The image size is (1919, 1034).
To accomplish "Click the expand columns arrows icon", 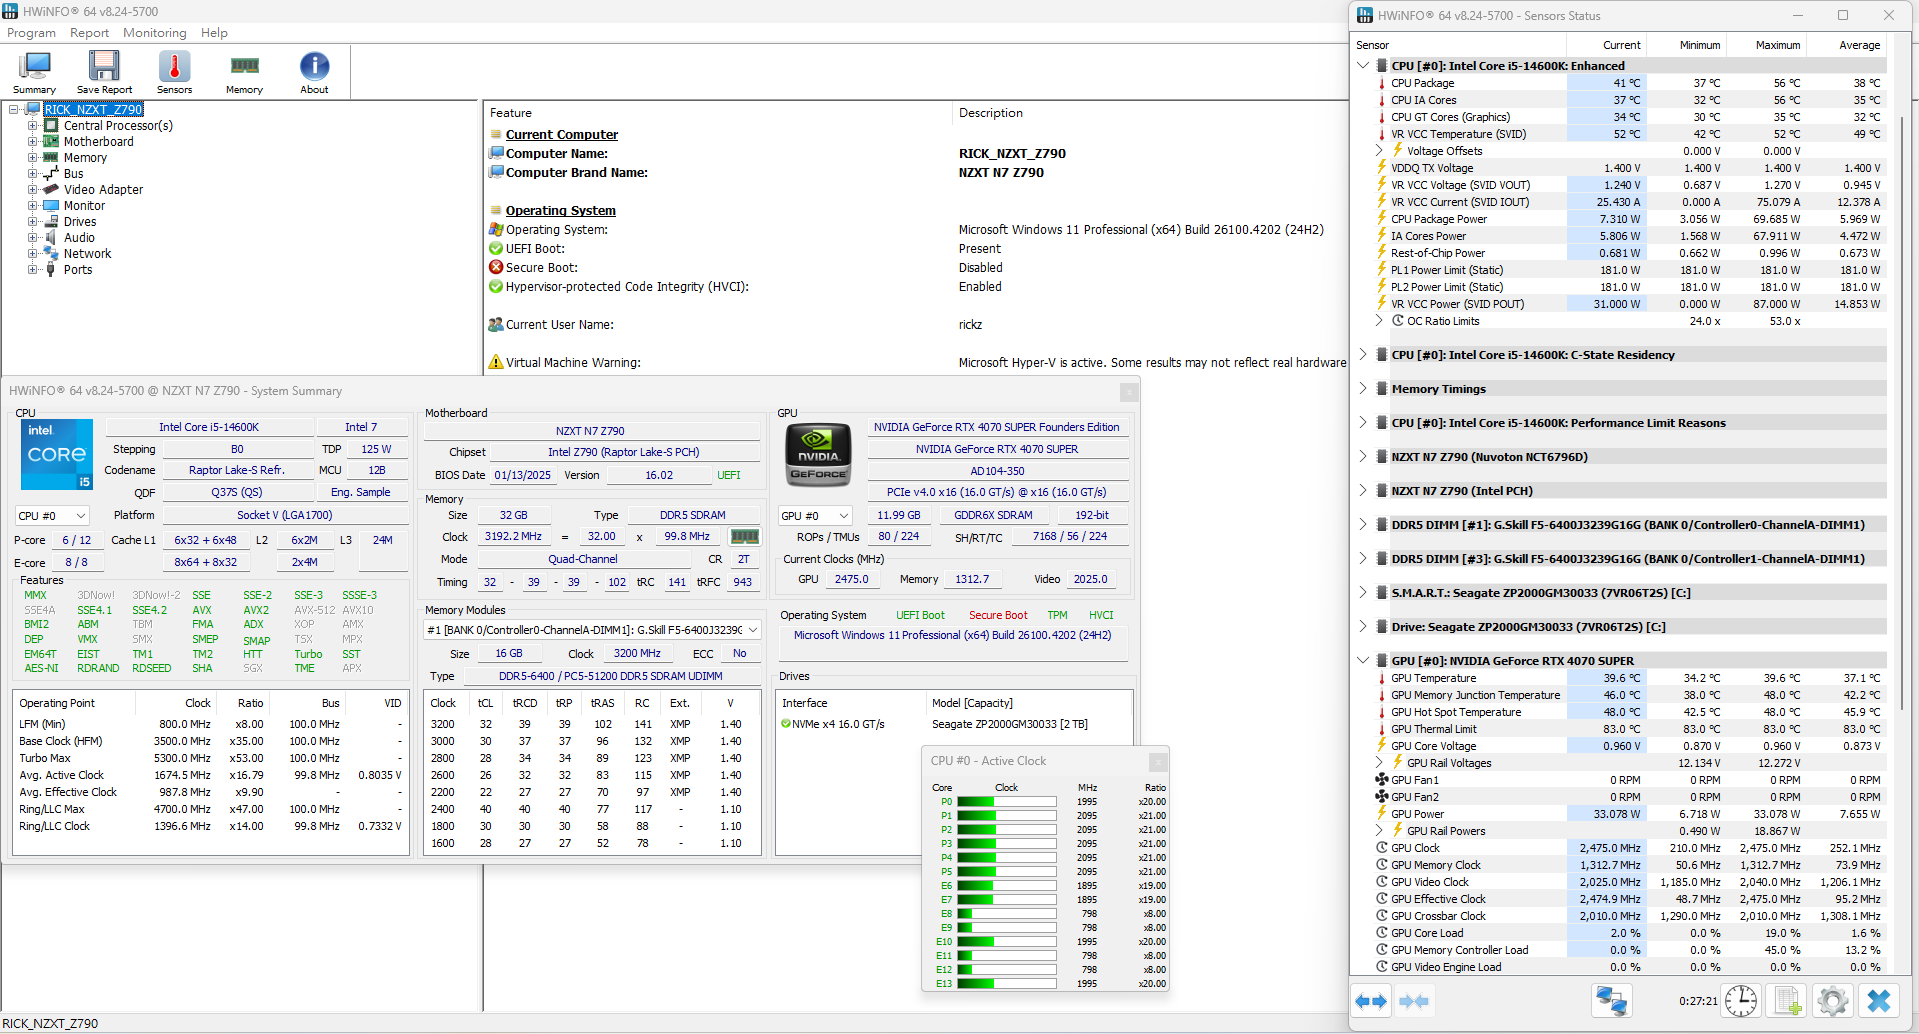I will click(1371, 1001).
